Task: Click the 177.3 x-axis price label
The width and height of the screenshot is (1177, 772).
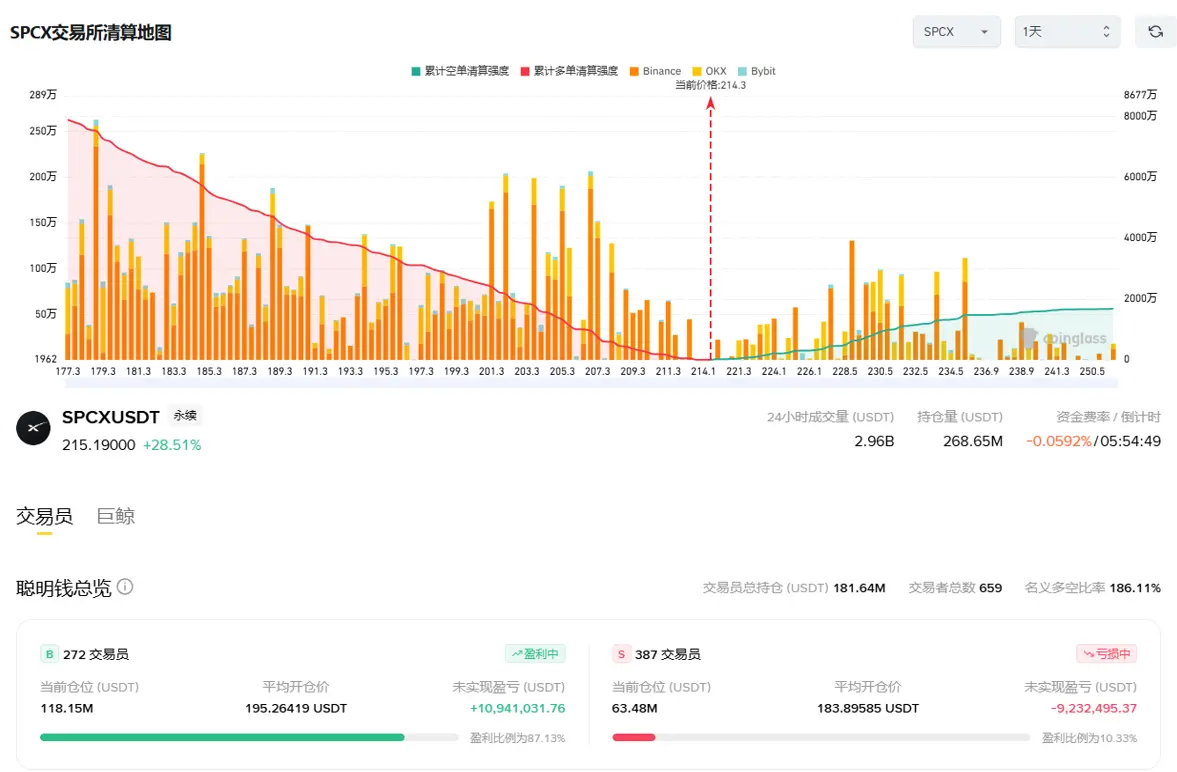Action: coord(68,371)
